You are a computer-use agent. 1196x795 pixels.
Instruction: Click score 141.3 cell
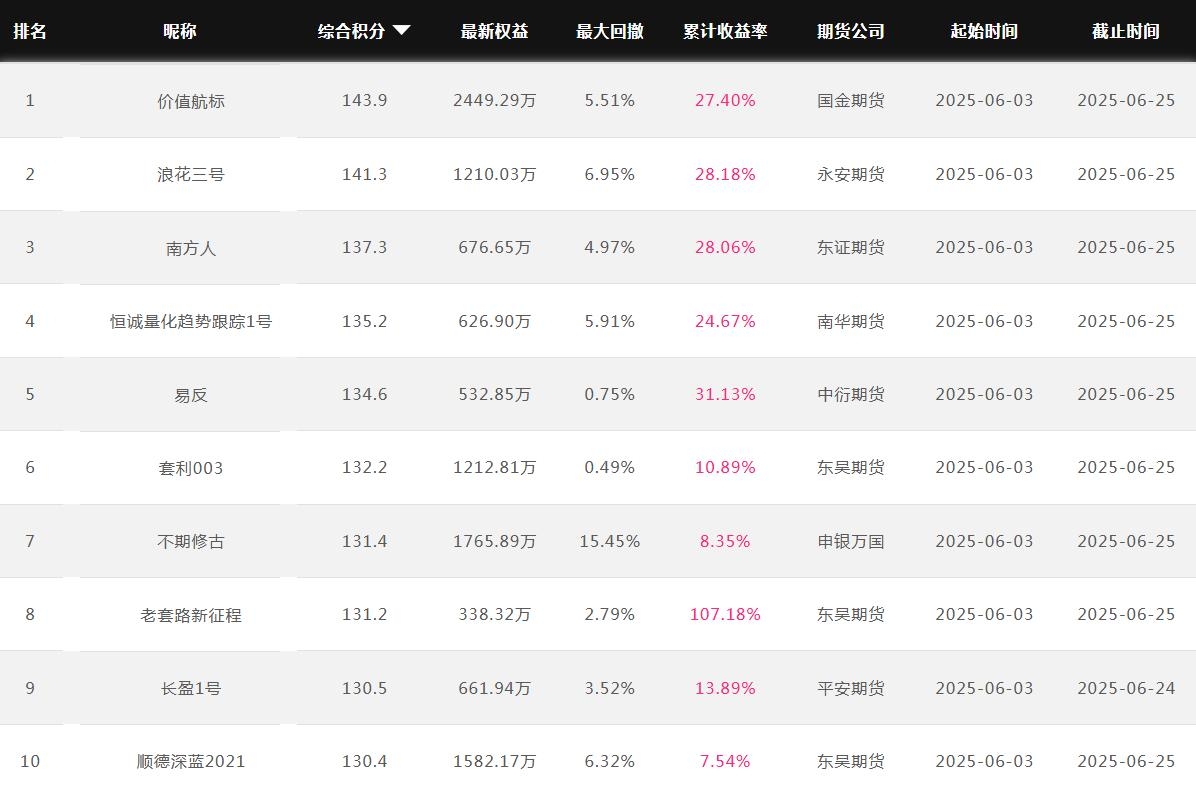click(x=365, y=175)
